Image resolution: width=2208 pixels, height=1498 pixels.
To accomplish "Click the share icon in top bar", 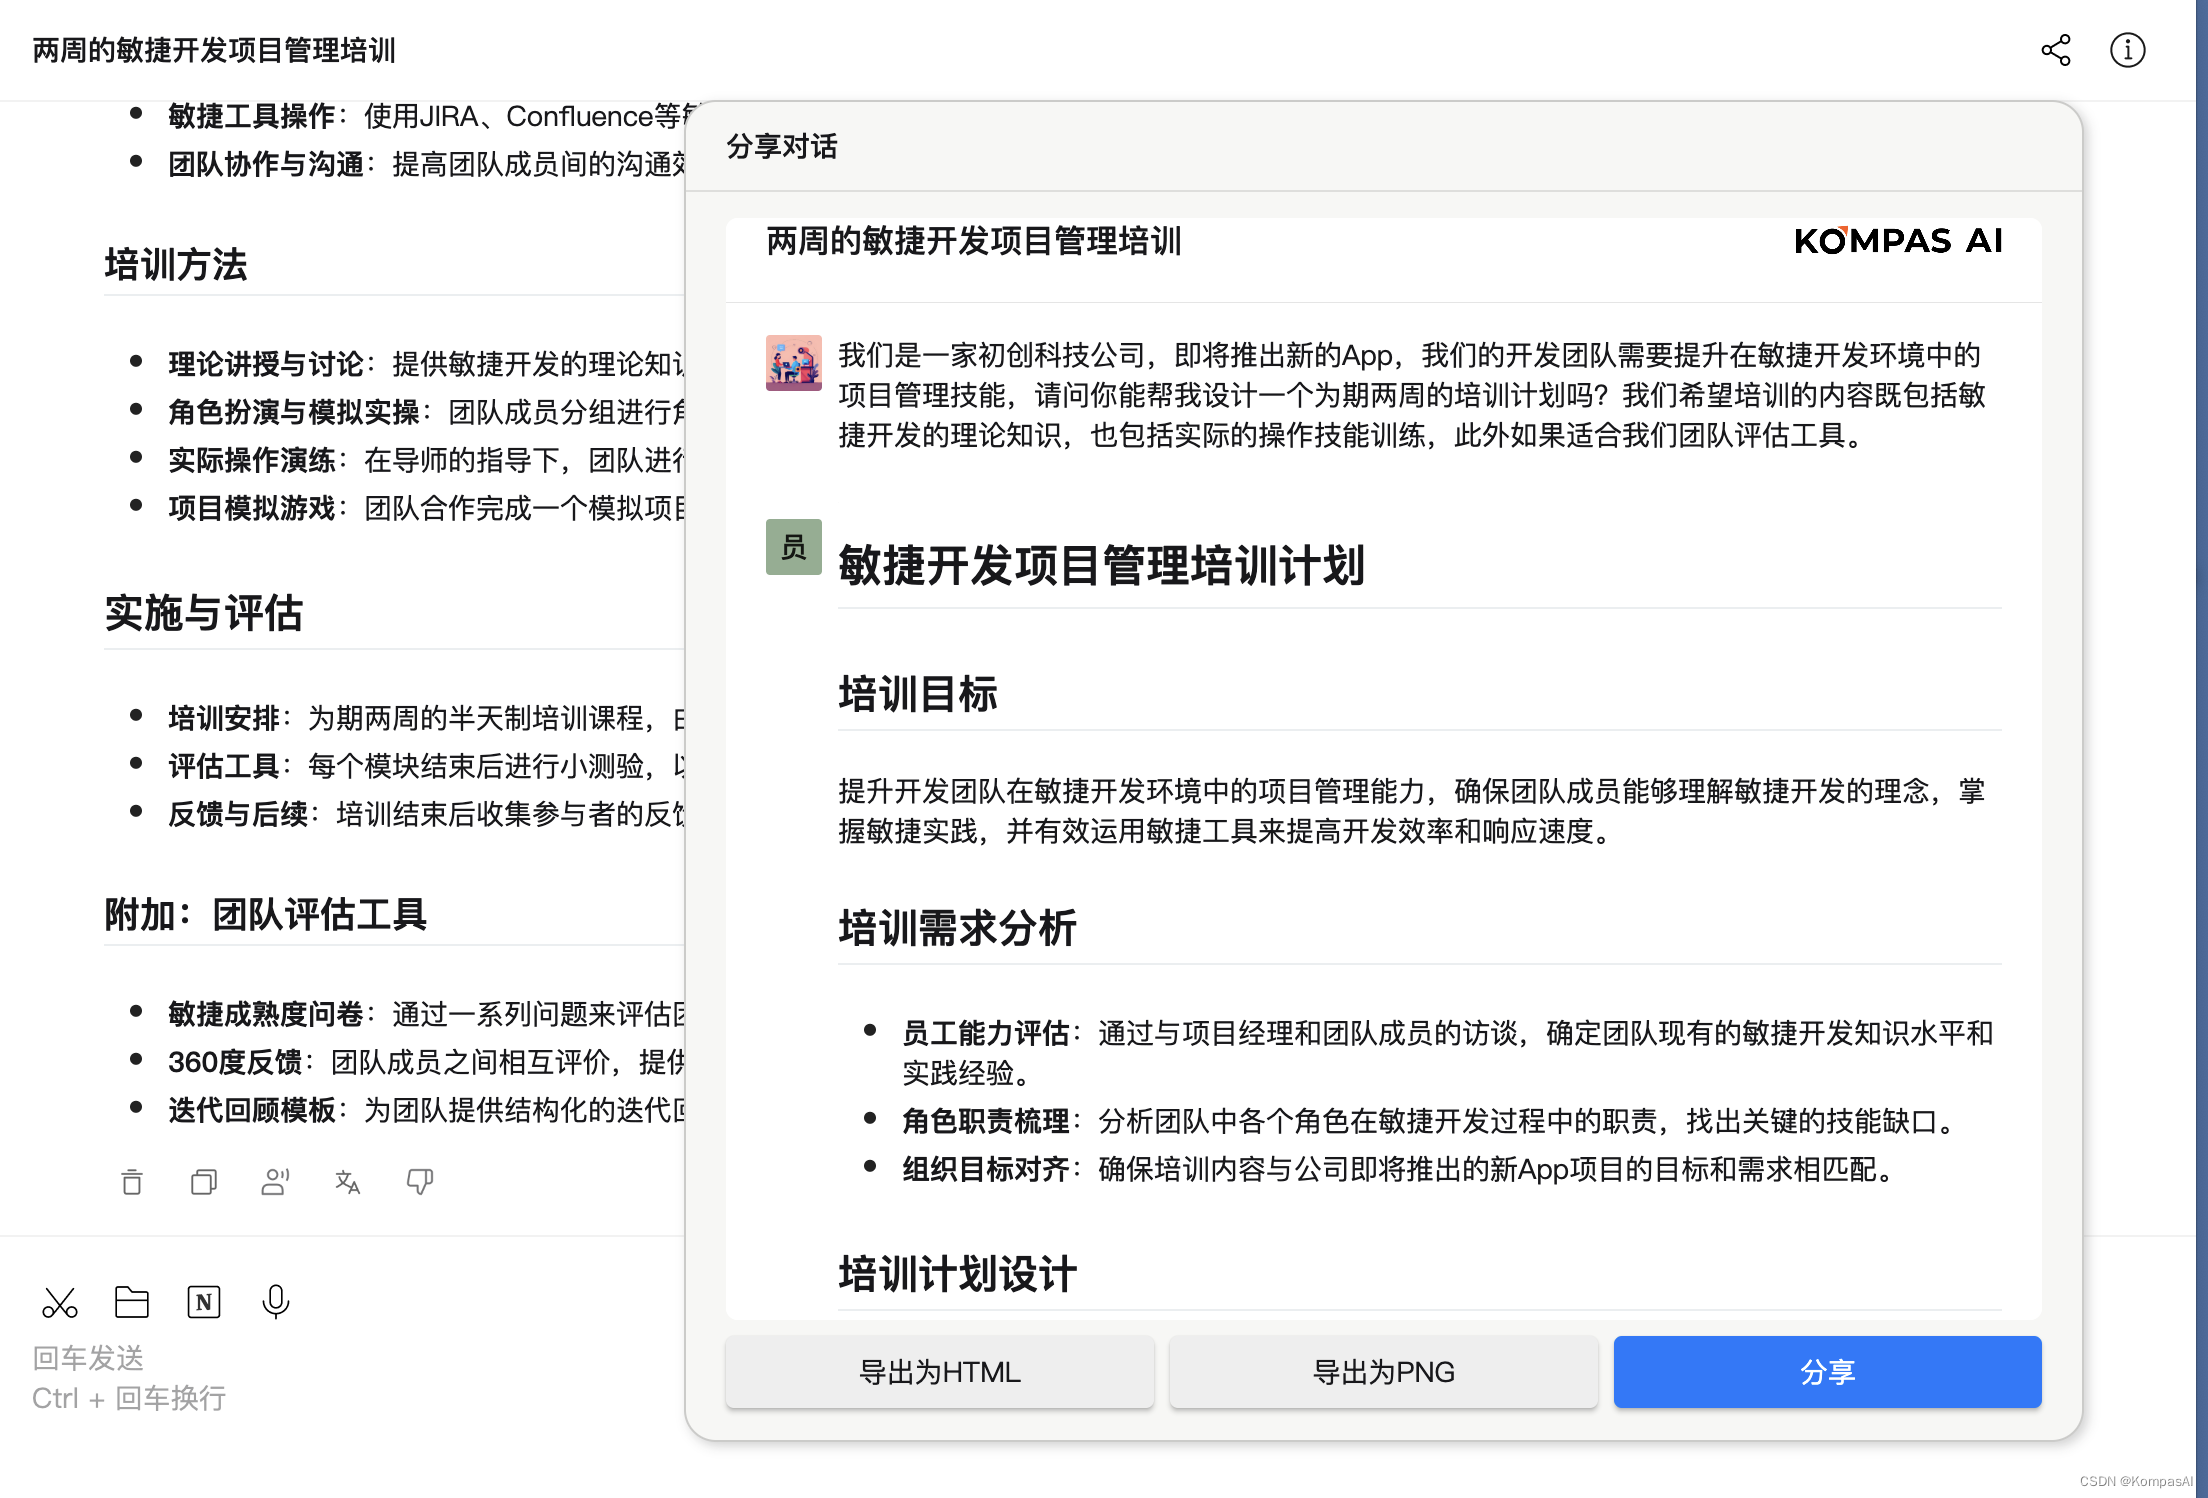I will point(2055,50).
